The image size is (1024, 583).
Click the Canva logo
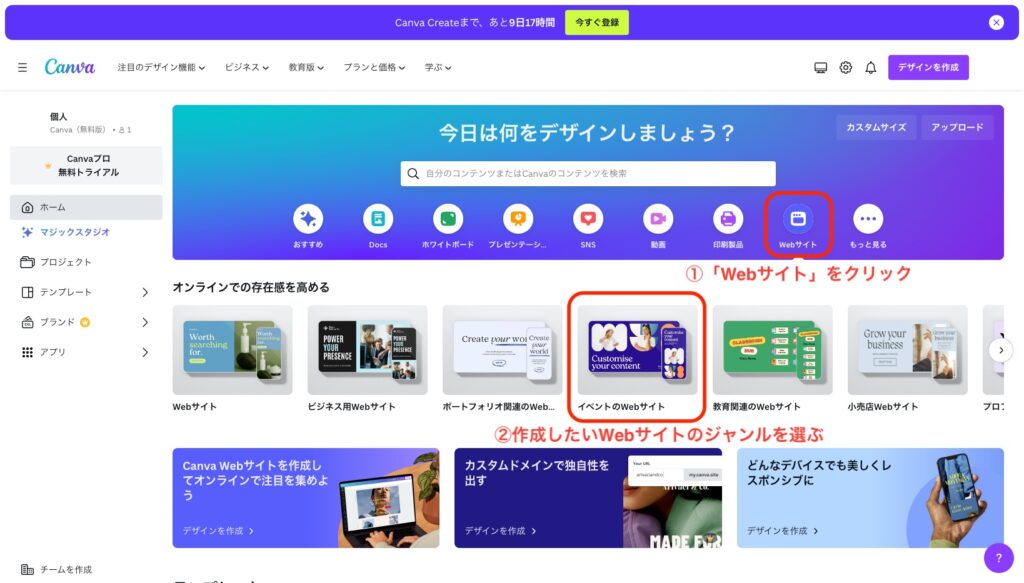[x=69, y=67]
